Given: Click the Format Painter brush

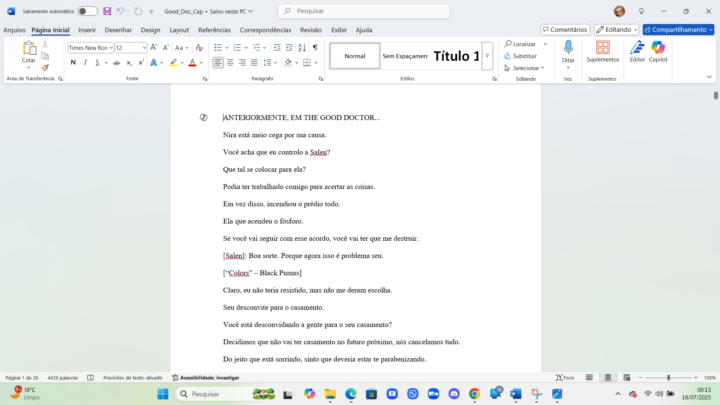Looking at the screenshot, I should tap(45, 68).
